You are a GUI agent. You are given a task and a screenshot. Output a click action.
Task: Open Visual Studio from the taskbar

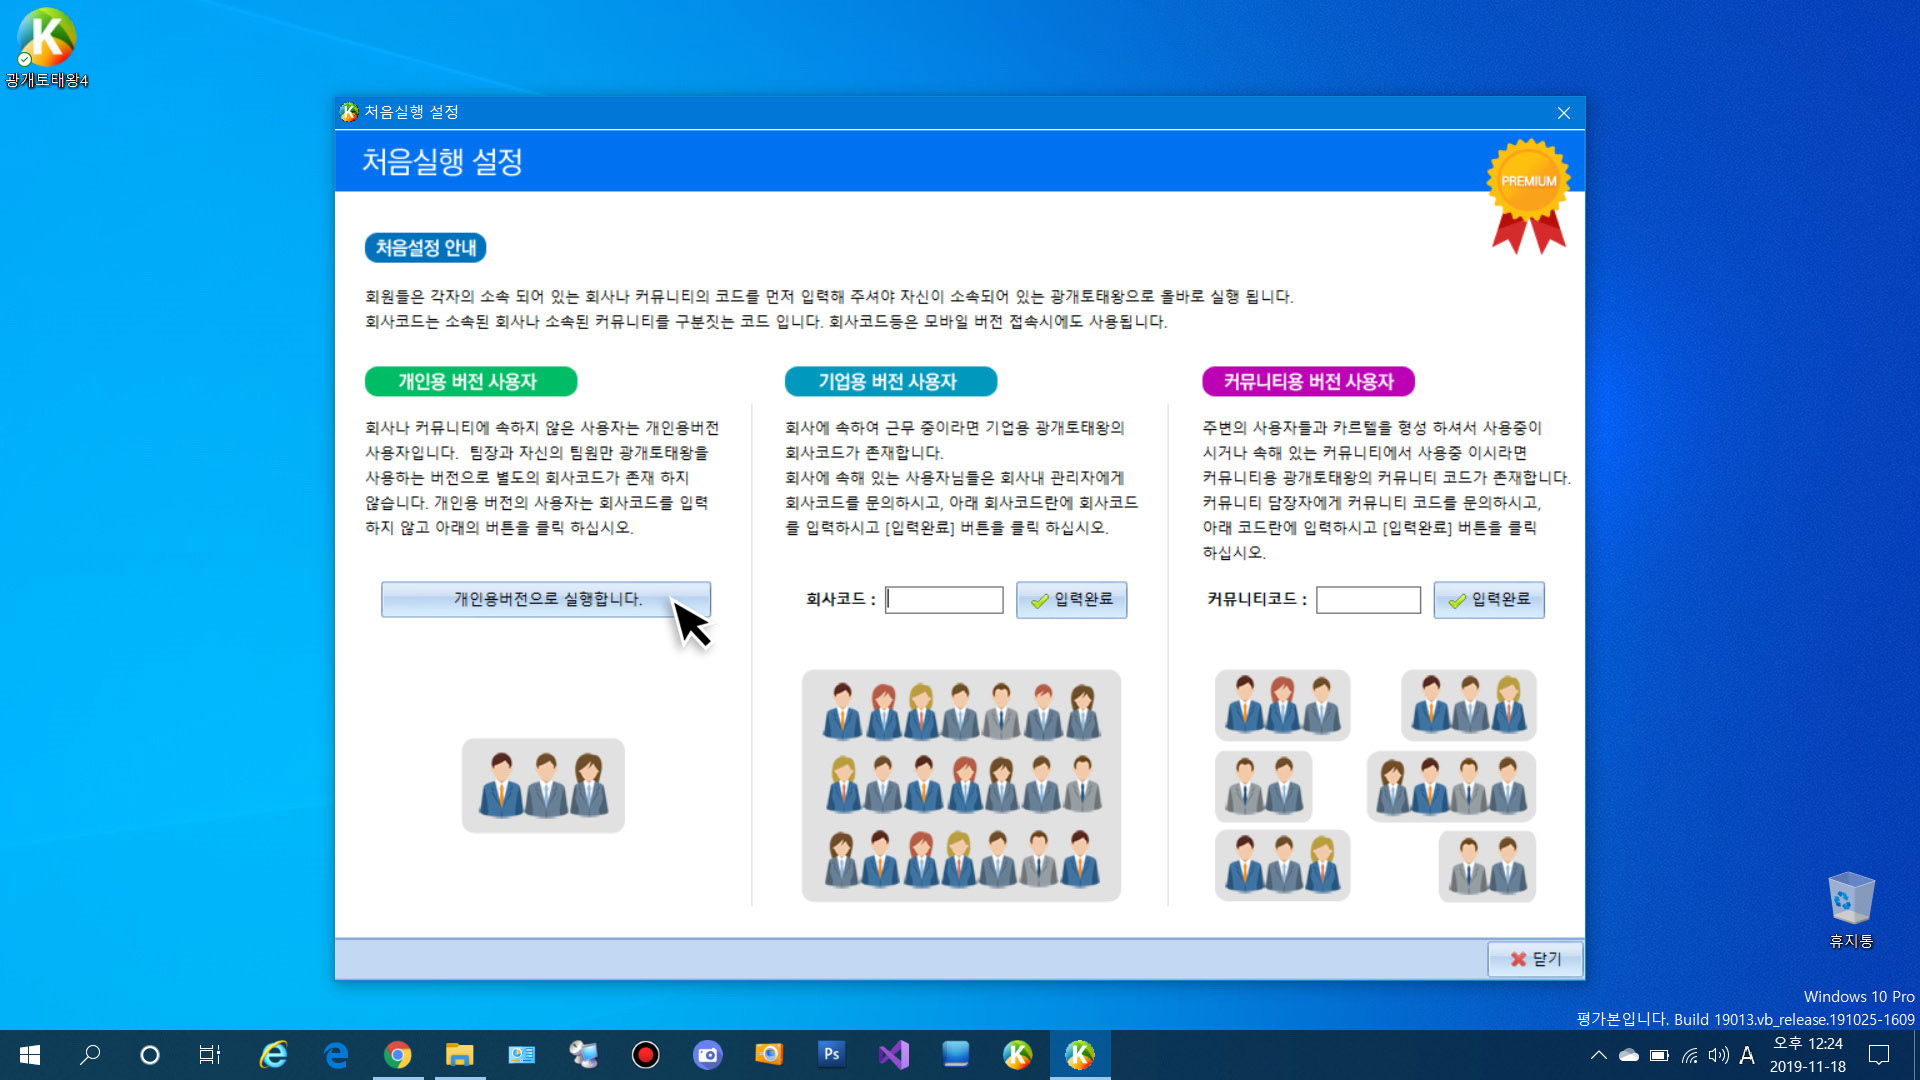coord(893,1055)
